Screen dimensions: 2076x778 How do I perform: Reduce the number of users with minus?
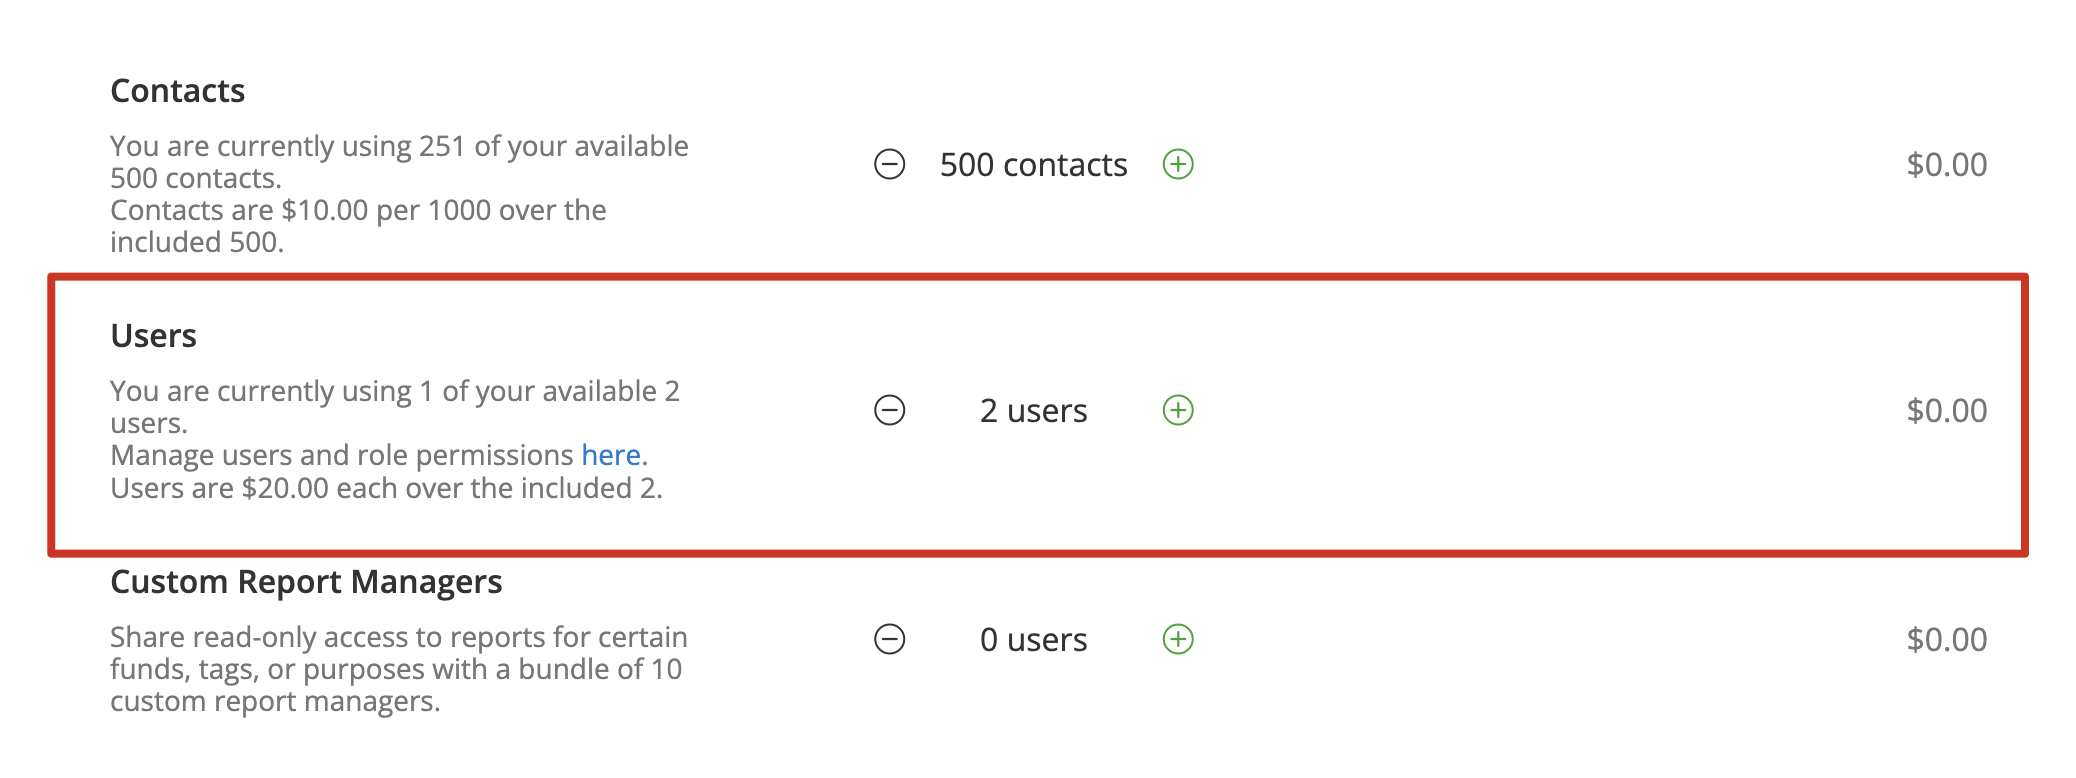(889, 410)
